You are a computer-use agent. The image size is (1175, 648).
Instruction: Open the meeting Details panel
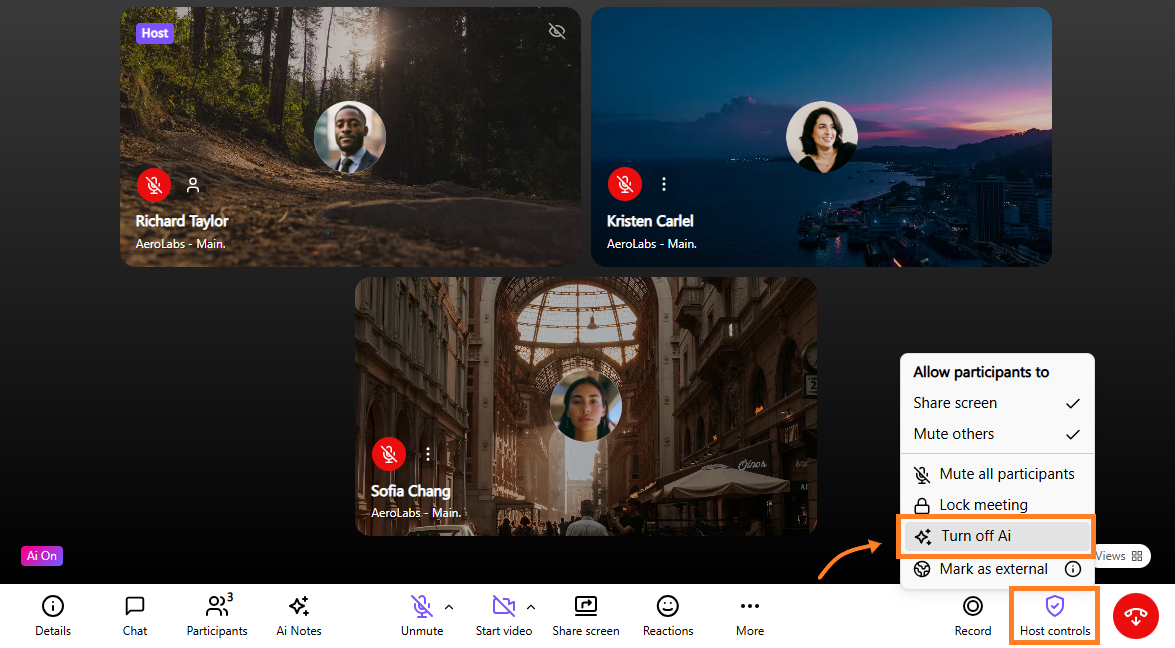coord(52,615)
